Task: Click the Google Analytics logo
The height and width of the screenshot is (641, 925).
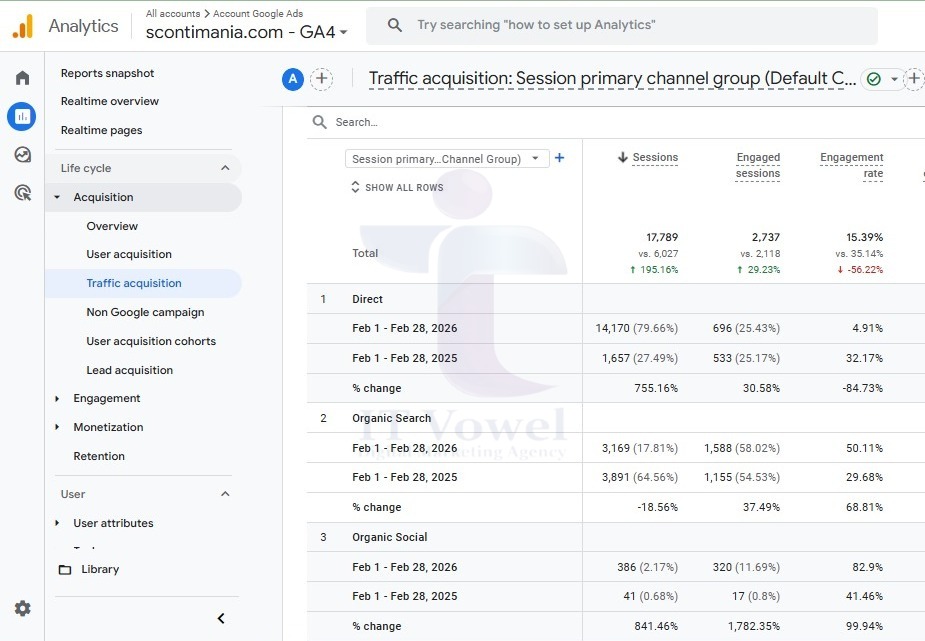Action: coord(23,27)
